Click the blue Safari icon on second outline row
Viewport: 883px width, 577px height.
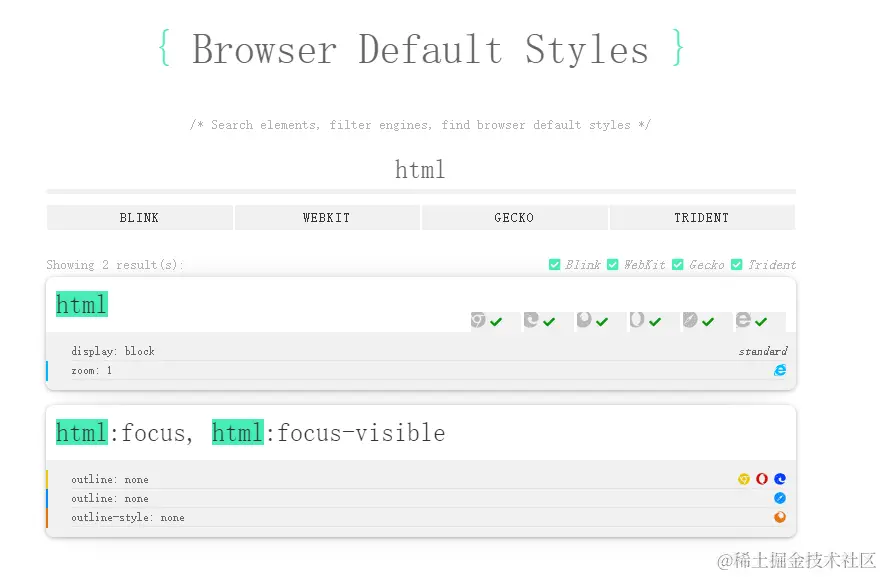click(x=780, y=498)
